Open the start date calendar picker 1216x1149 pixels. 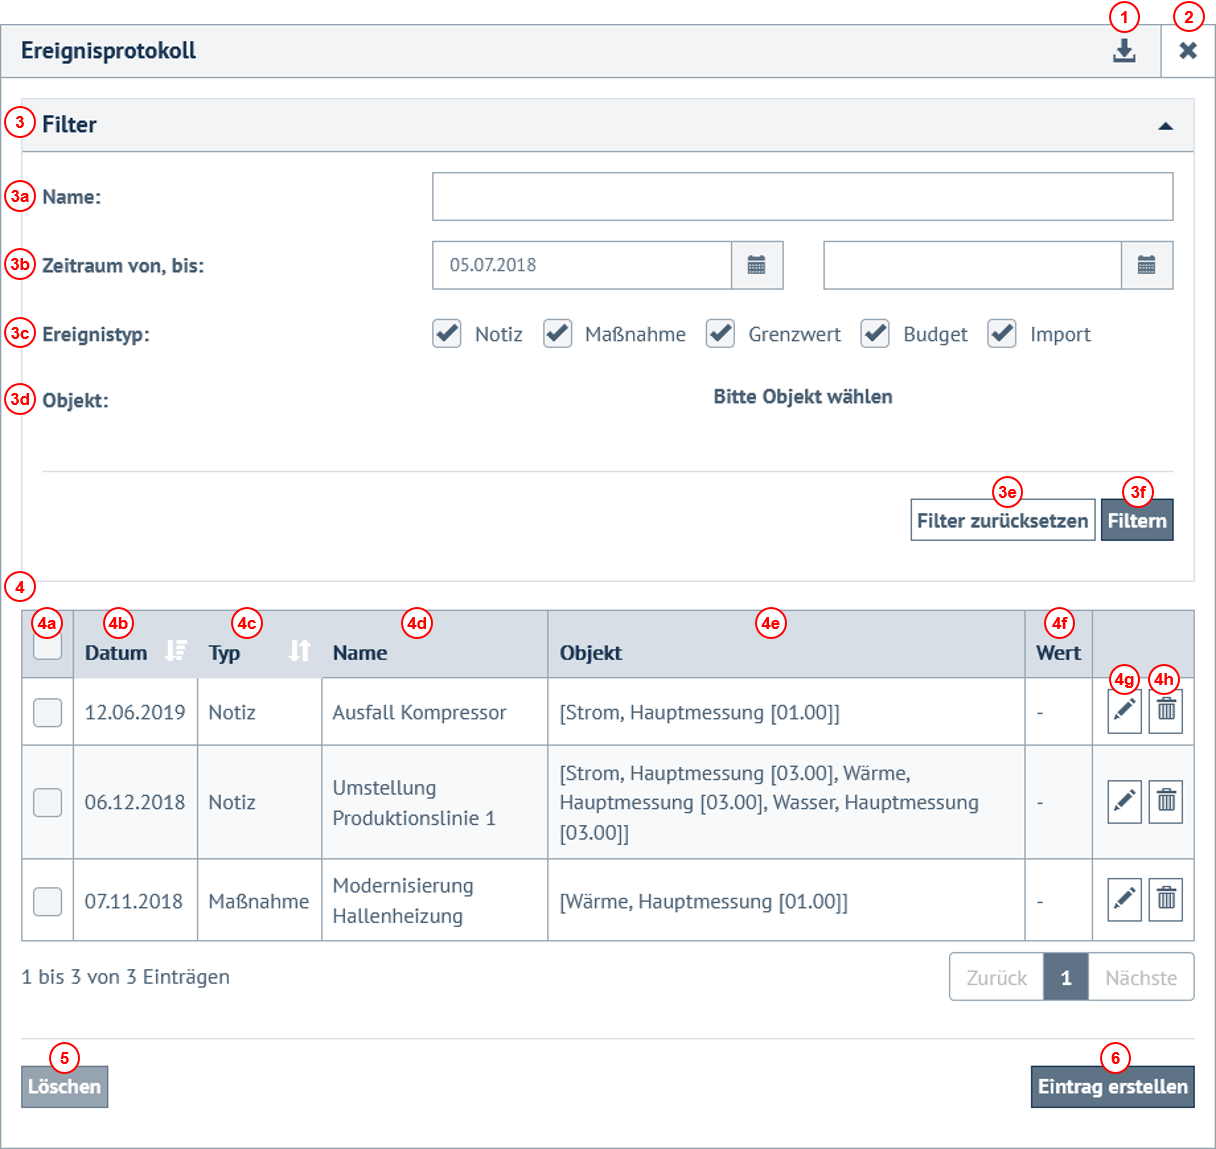(757, 265)
